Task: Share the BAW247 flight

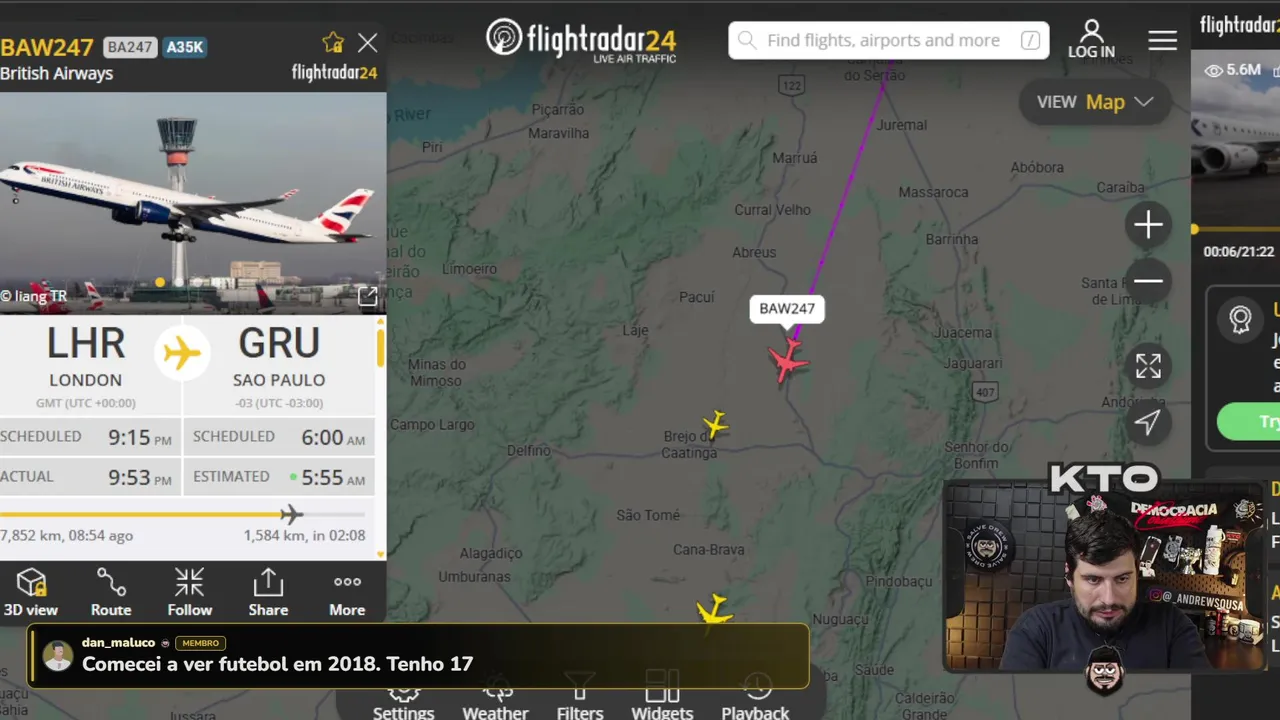Action: (268, 592)
